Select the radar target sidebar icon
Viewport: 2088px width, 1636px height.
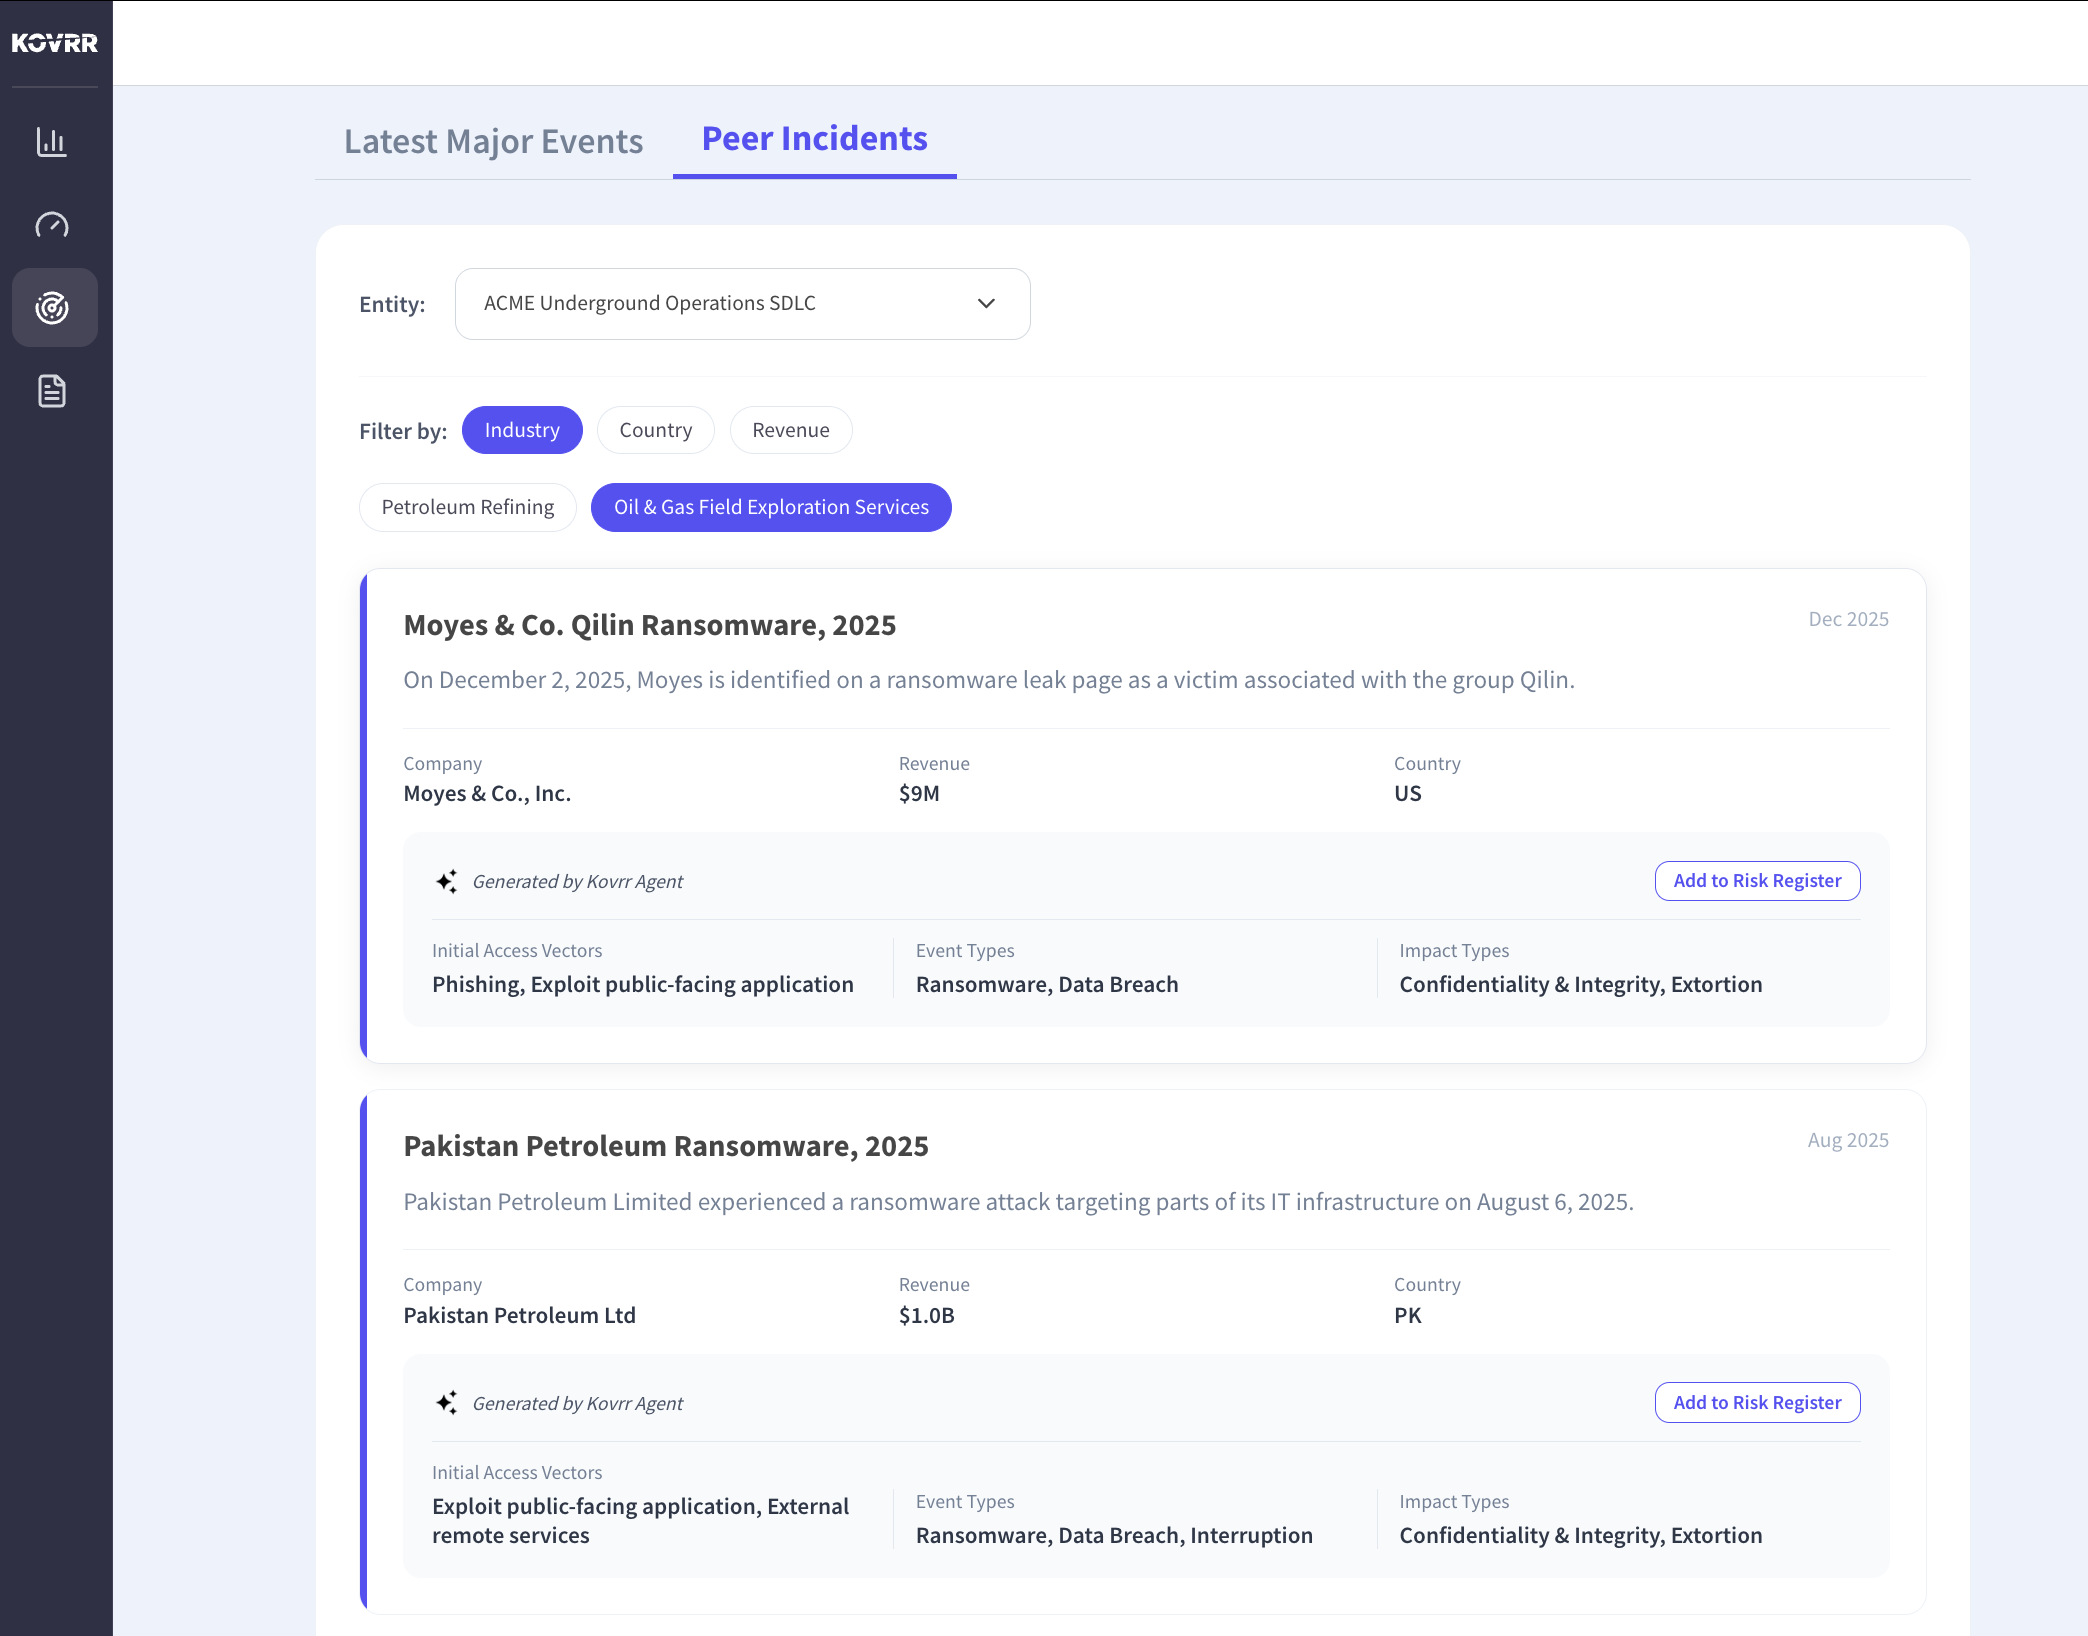[x=54, y=307]
